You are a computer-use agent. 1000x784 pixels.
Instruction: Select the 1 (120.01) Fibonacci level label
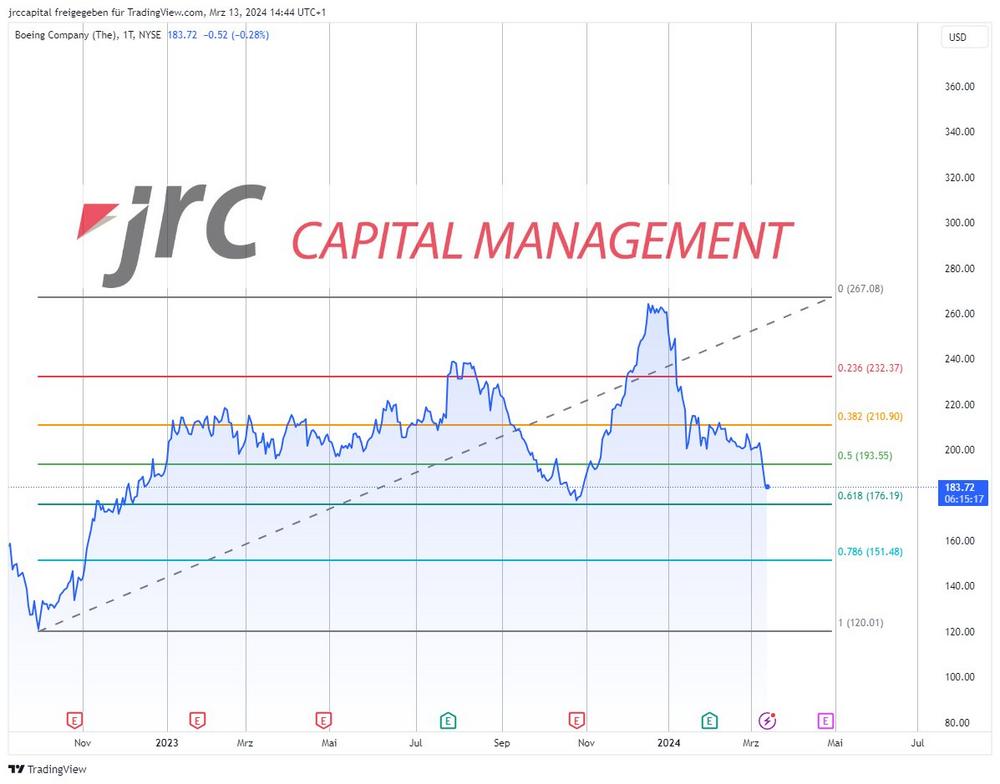[860, 623]
